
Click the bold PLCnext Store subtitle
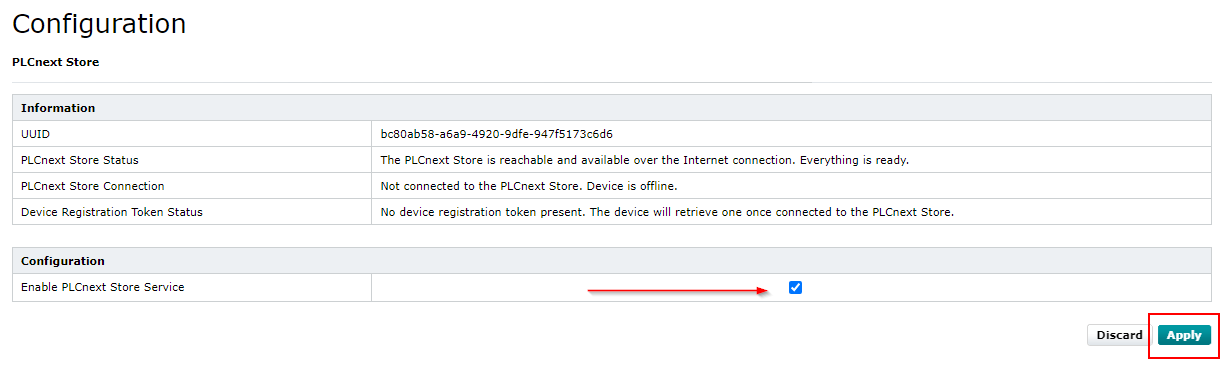click(x=55, y=62)
